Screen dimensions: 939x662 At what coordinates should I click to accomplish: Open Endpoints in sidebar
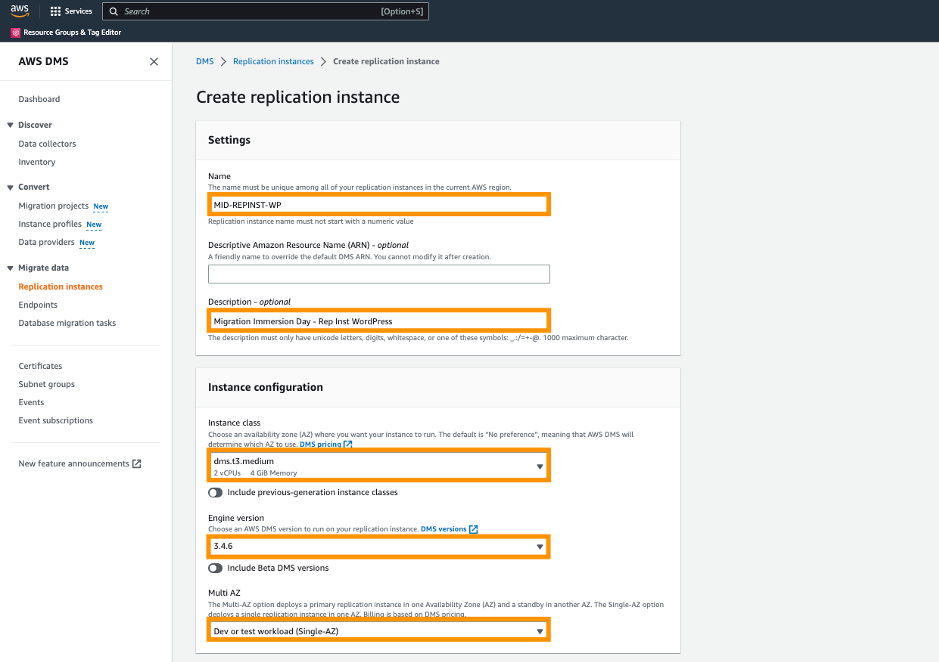(x=38, y=305)
